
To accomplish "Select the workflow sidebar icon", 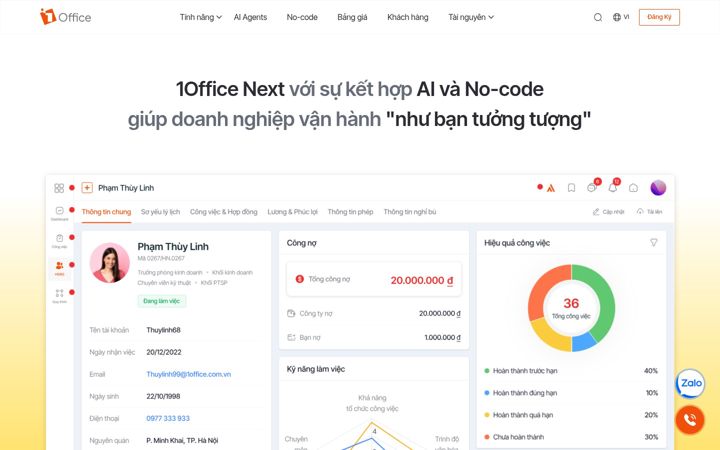I will click(59, 295).
